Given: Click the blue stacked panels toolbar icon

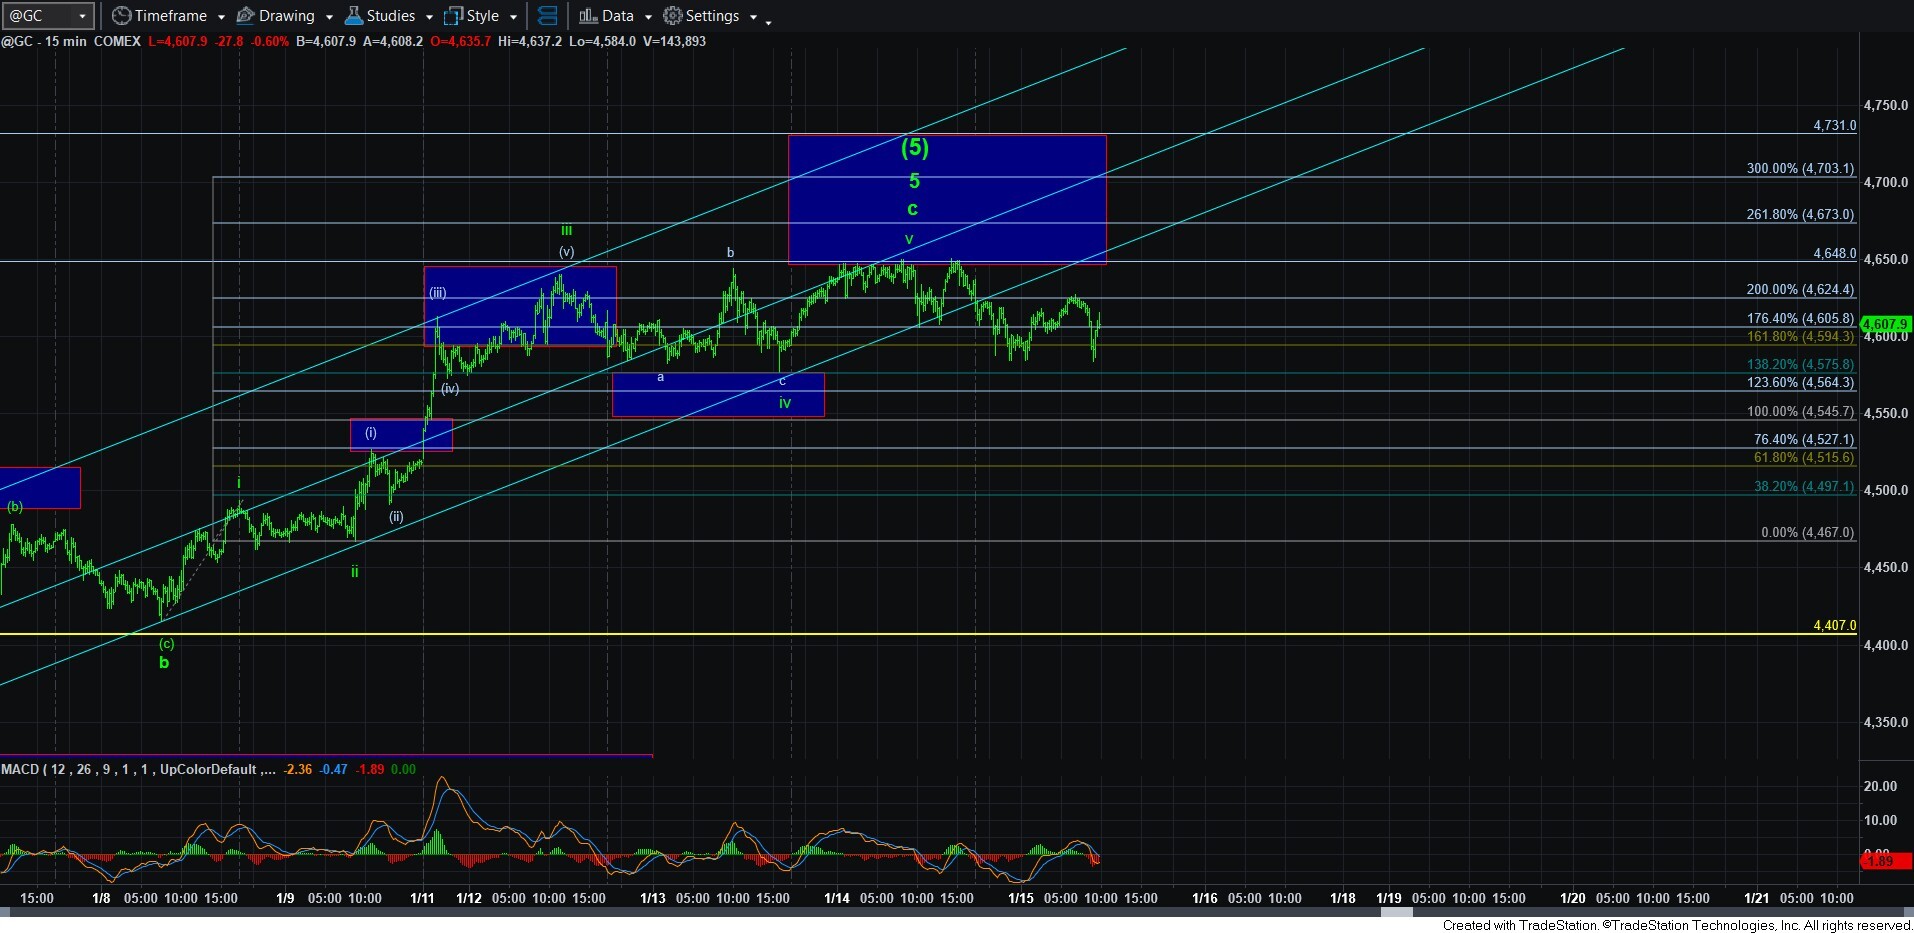Looking at the screenshot, I should pyautogui.click(x=547, y=16).
